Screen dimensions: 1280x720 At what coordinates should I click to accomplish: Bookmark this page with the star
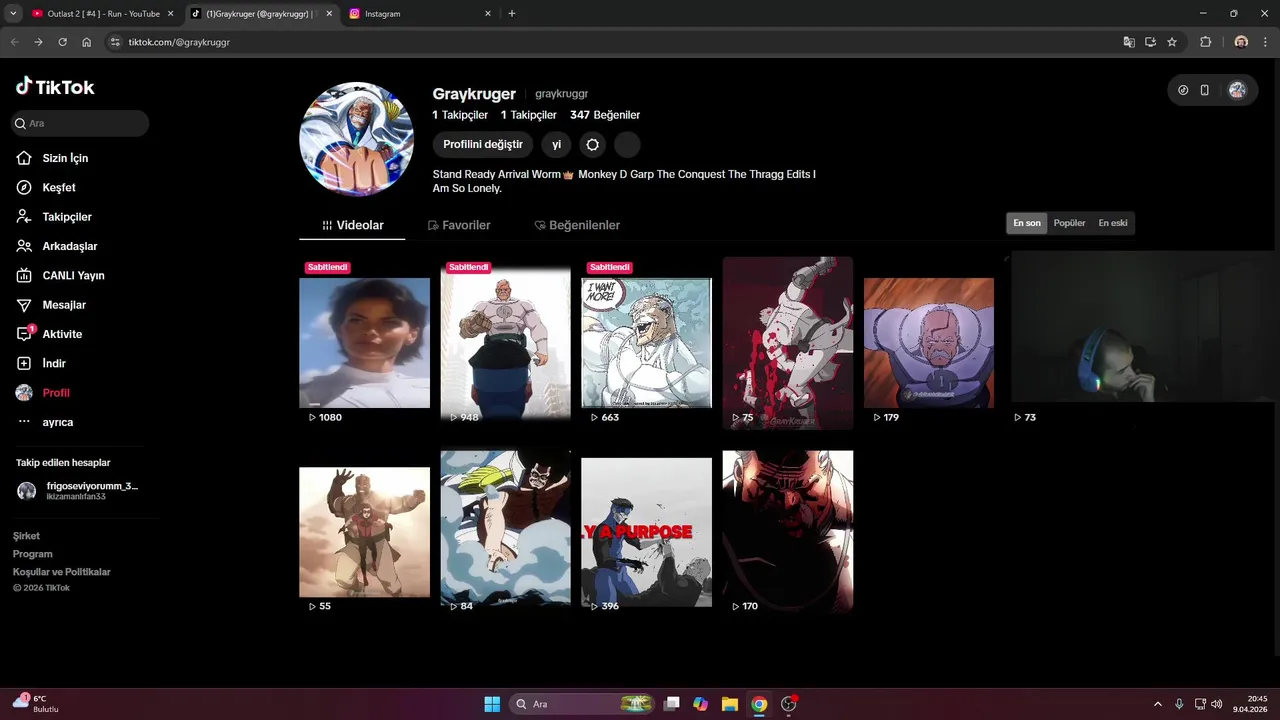[x=1172, y=42]
